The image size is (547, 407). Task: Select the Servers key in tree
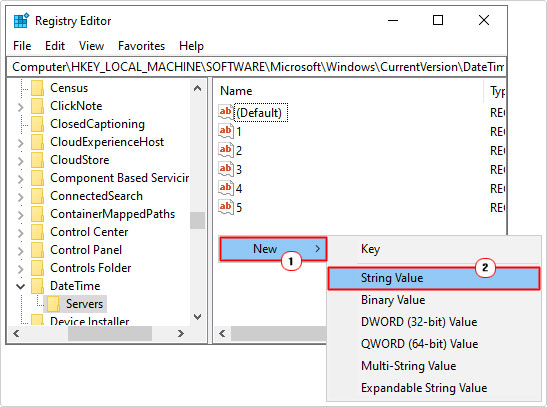point(84,304)
